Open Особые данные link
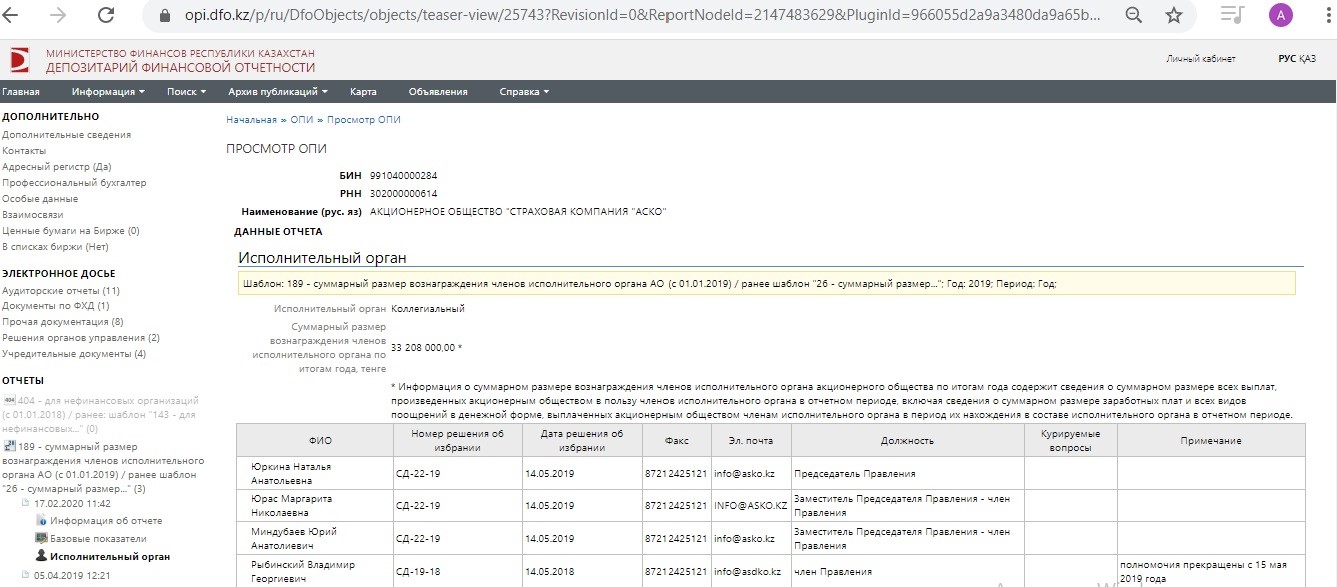This screenshot has width=1337, height=587. click(40, 198)
